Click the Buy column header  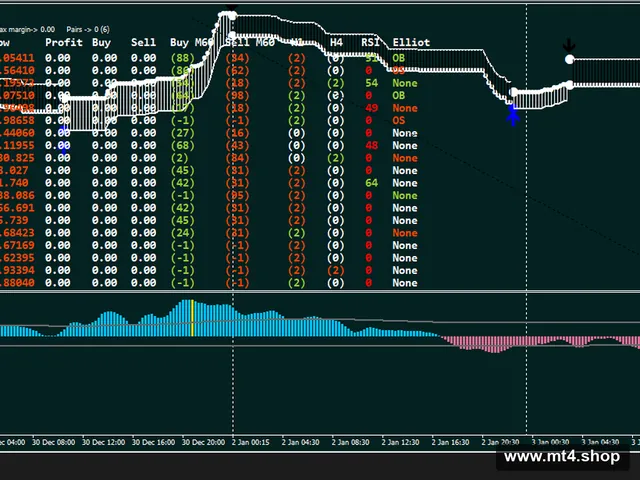tap(101, 42)
